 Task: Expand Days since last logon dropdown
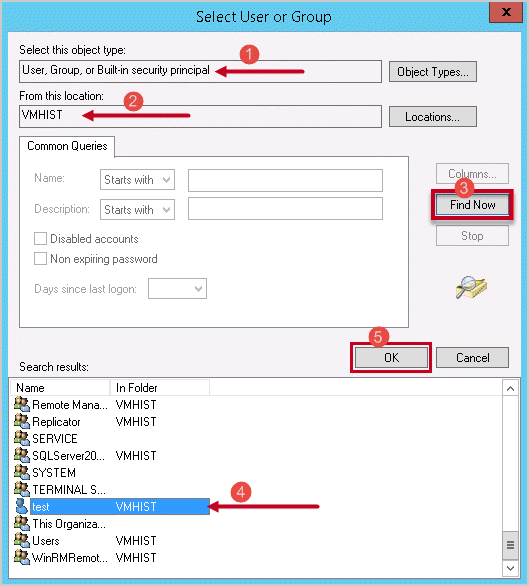(x=177, y=289)
